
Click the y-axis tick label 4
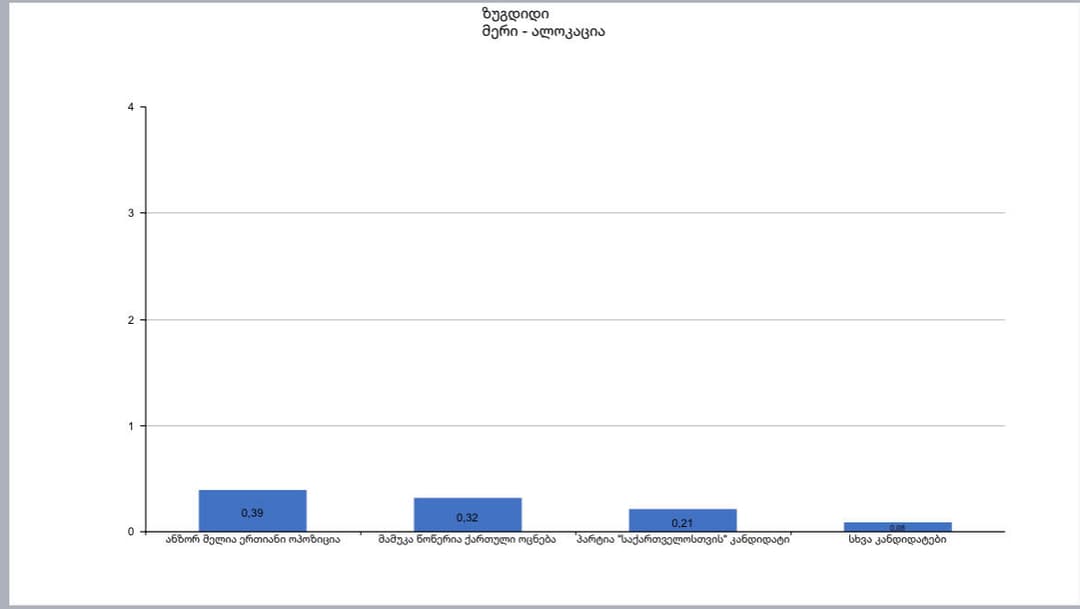[130, 107]
